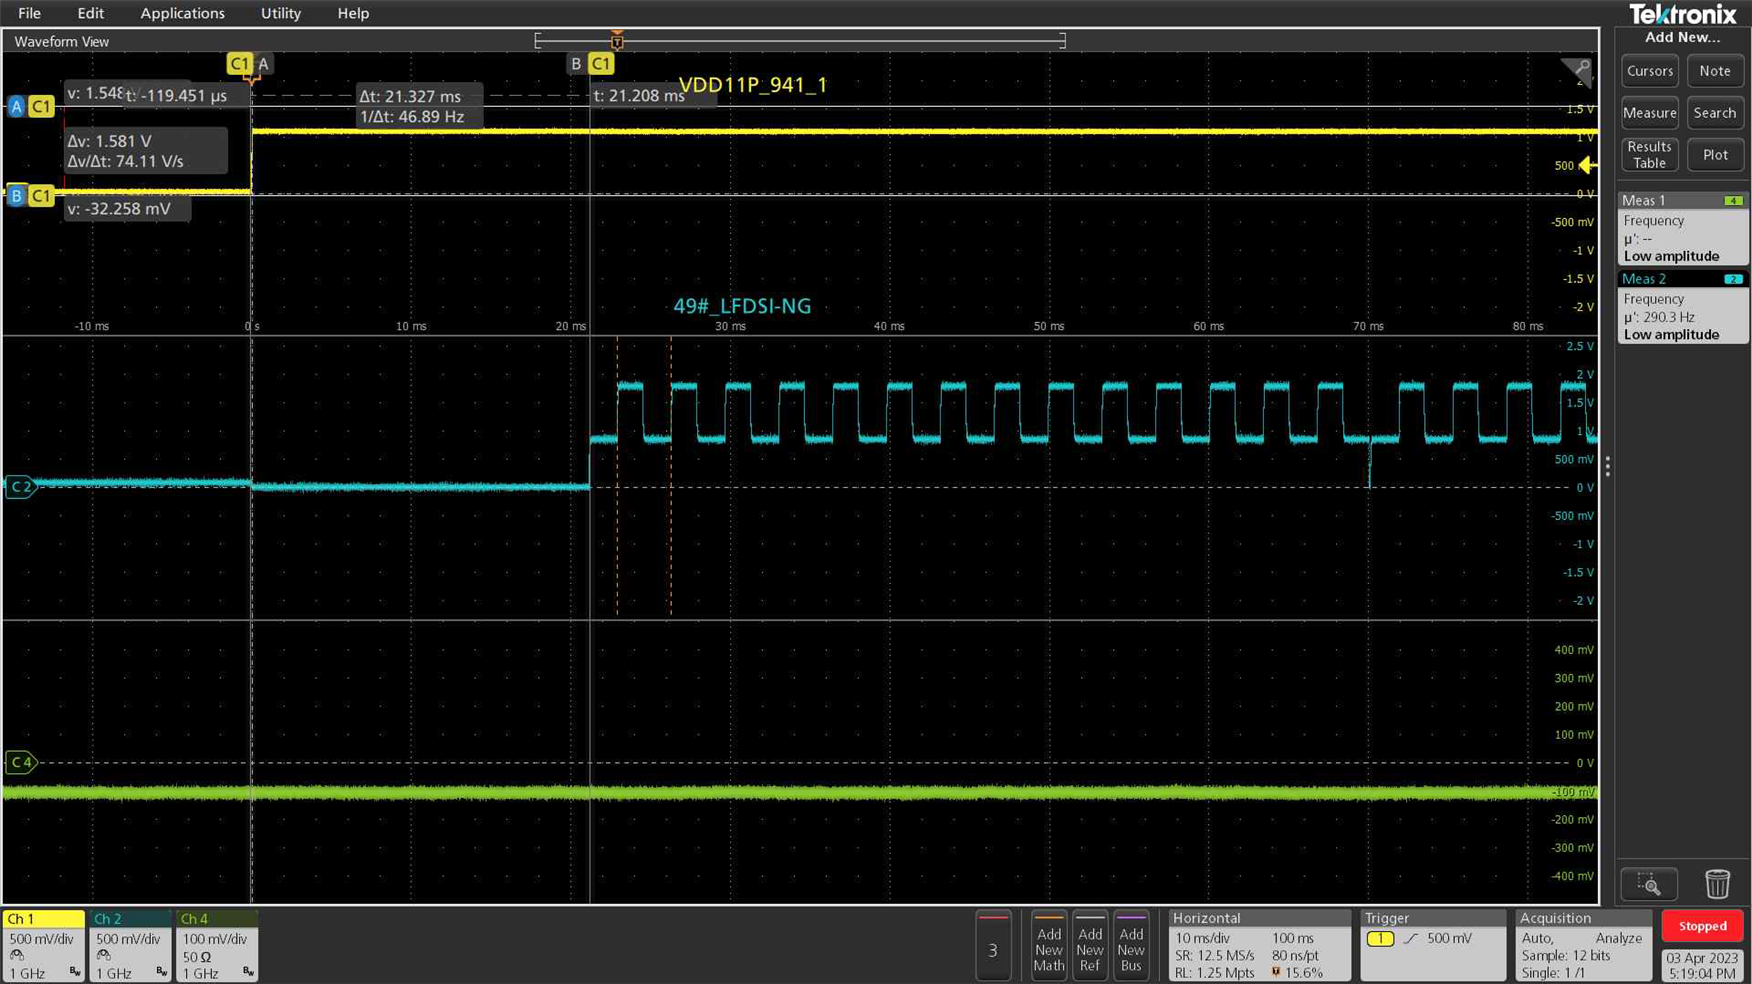This screenshot has width=1752, height=984.
Task: Click the Measure button
Action: tap(1649, 113)
